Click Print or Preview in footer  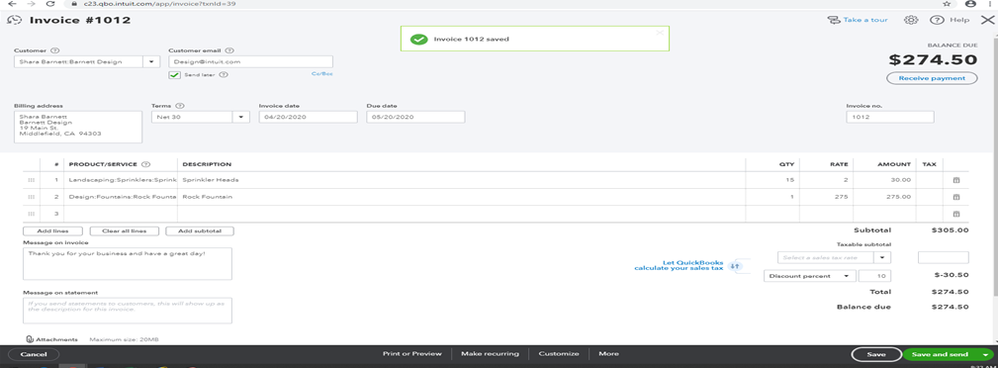click(x=412, y=354)
